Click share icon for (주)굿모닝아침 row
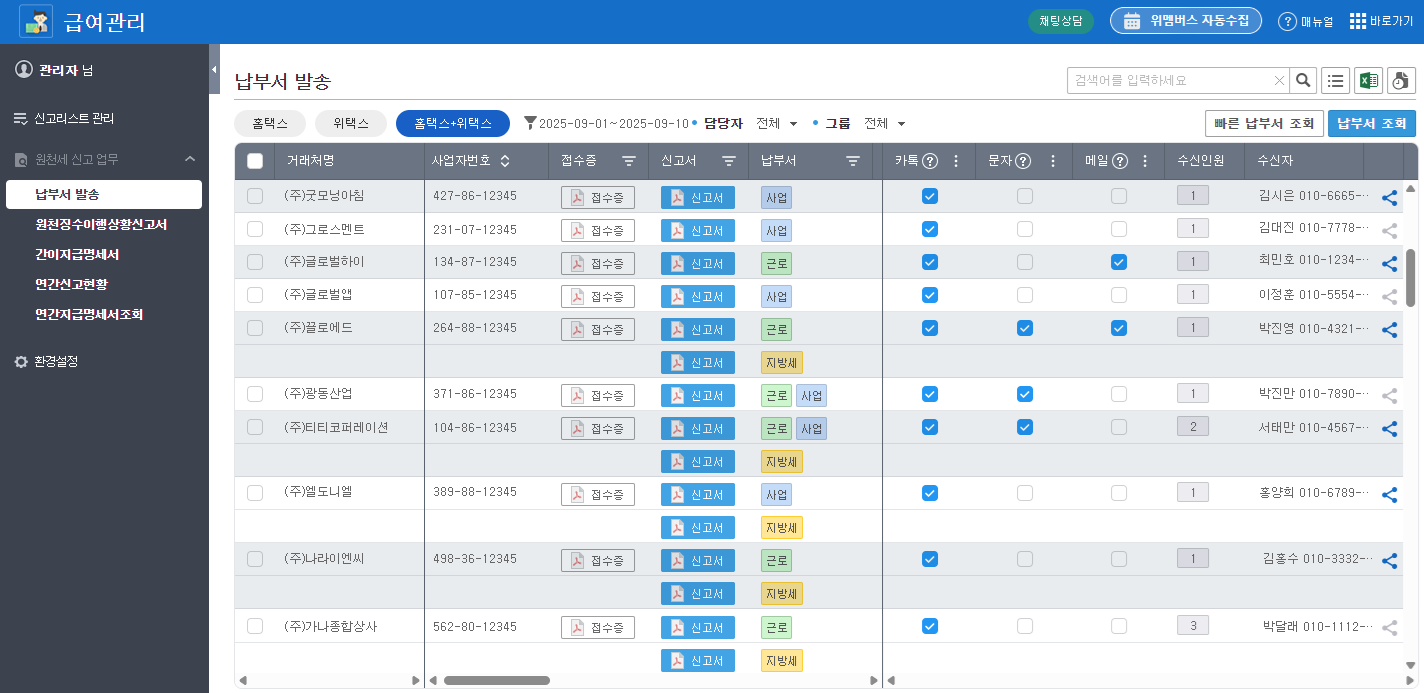Image resolution: width=1424 pixels, height=693 pixels. pyautogui.click(x=1389, y=198)
